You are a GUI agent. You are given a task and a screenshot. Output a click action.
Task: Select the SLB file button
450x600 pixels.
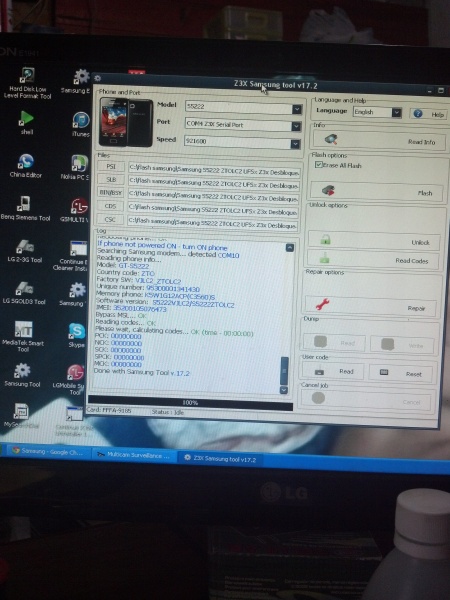(110, 179)
